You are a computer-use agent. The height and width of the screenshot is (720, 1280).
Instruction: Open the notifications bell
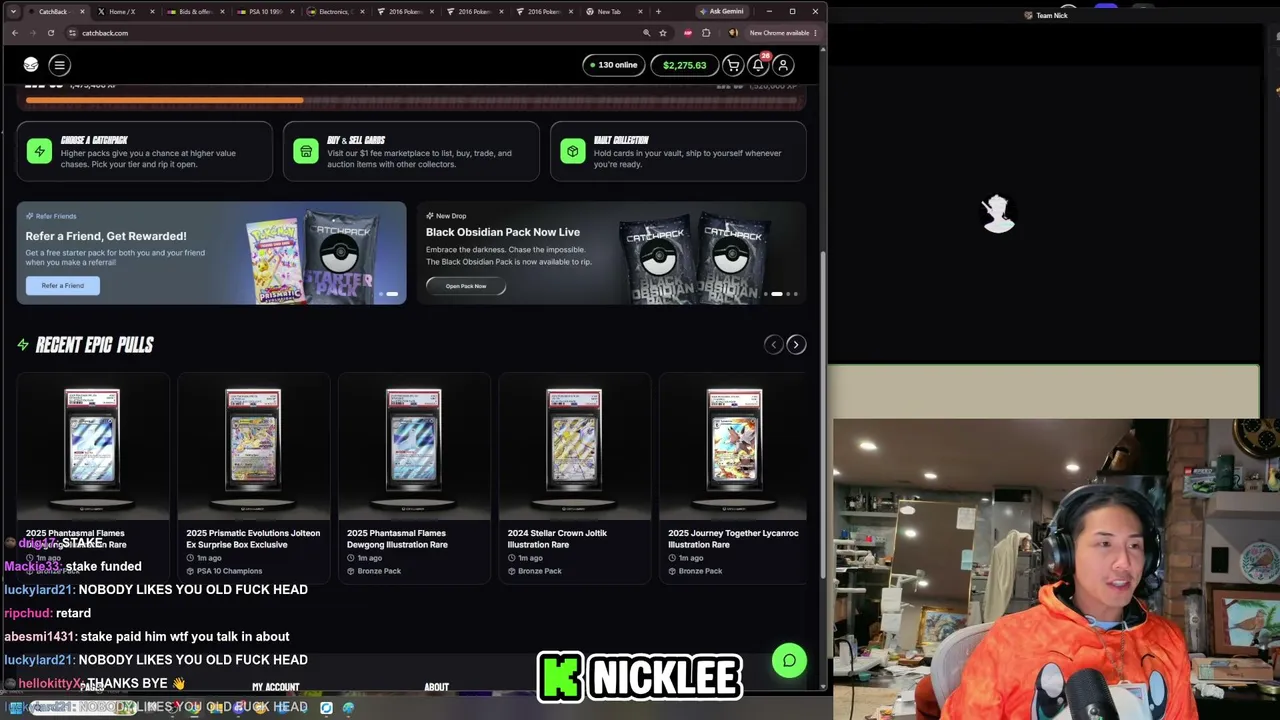tap(758, 65)
